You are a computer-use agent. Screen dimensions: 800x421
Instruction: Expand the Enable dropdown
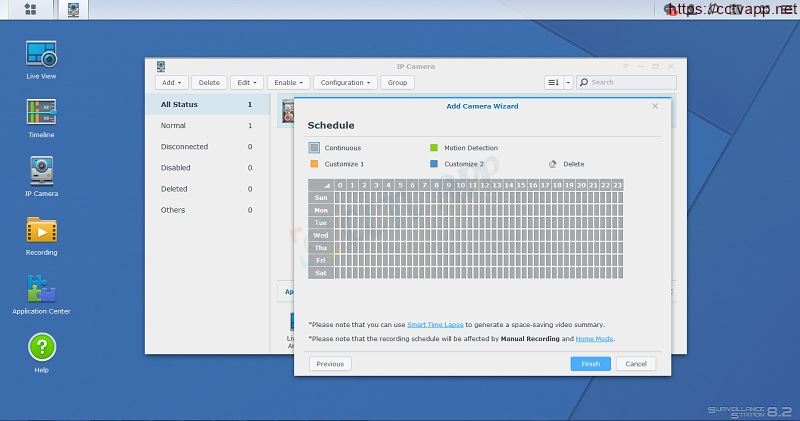[x=288, y=82]
